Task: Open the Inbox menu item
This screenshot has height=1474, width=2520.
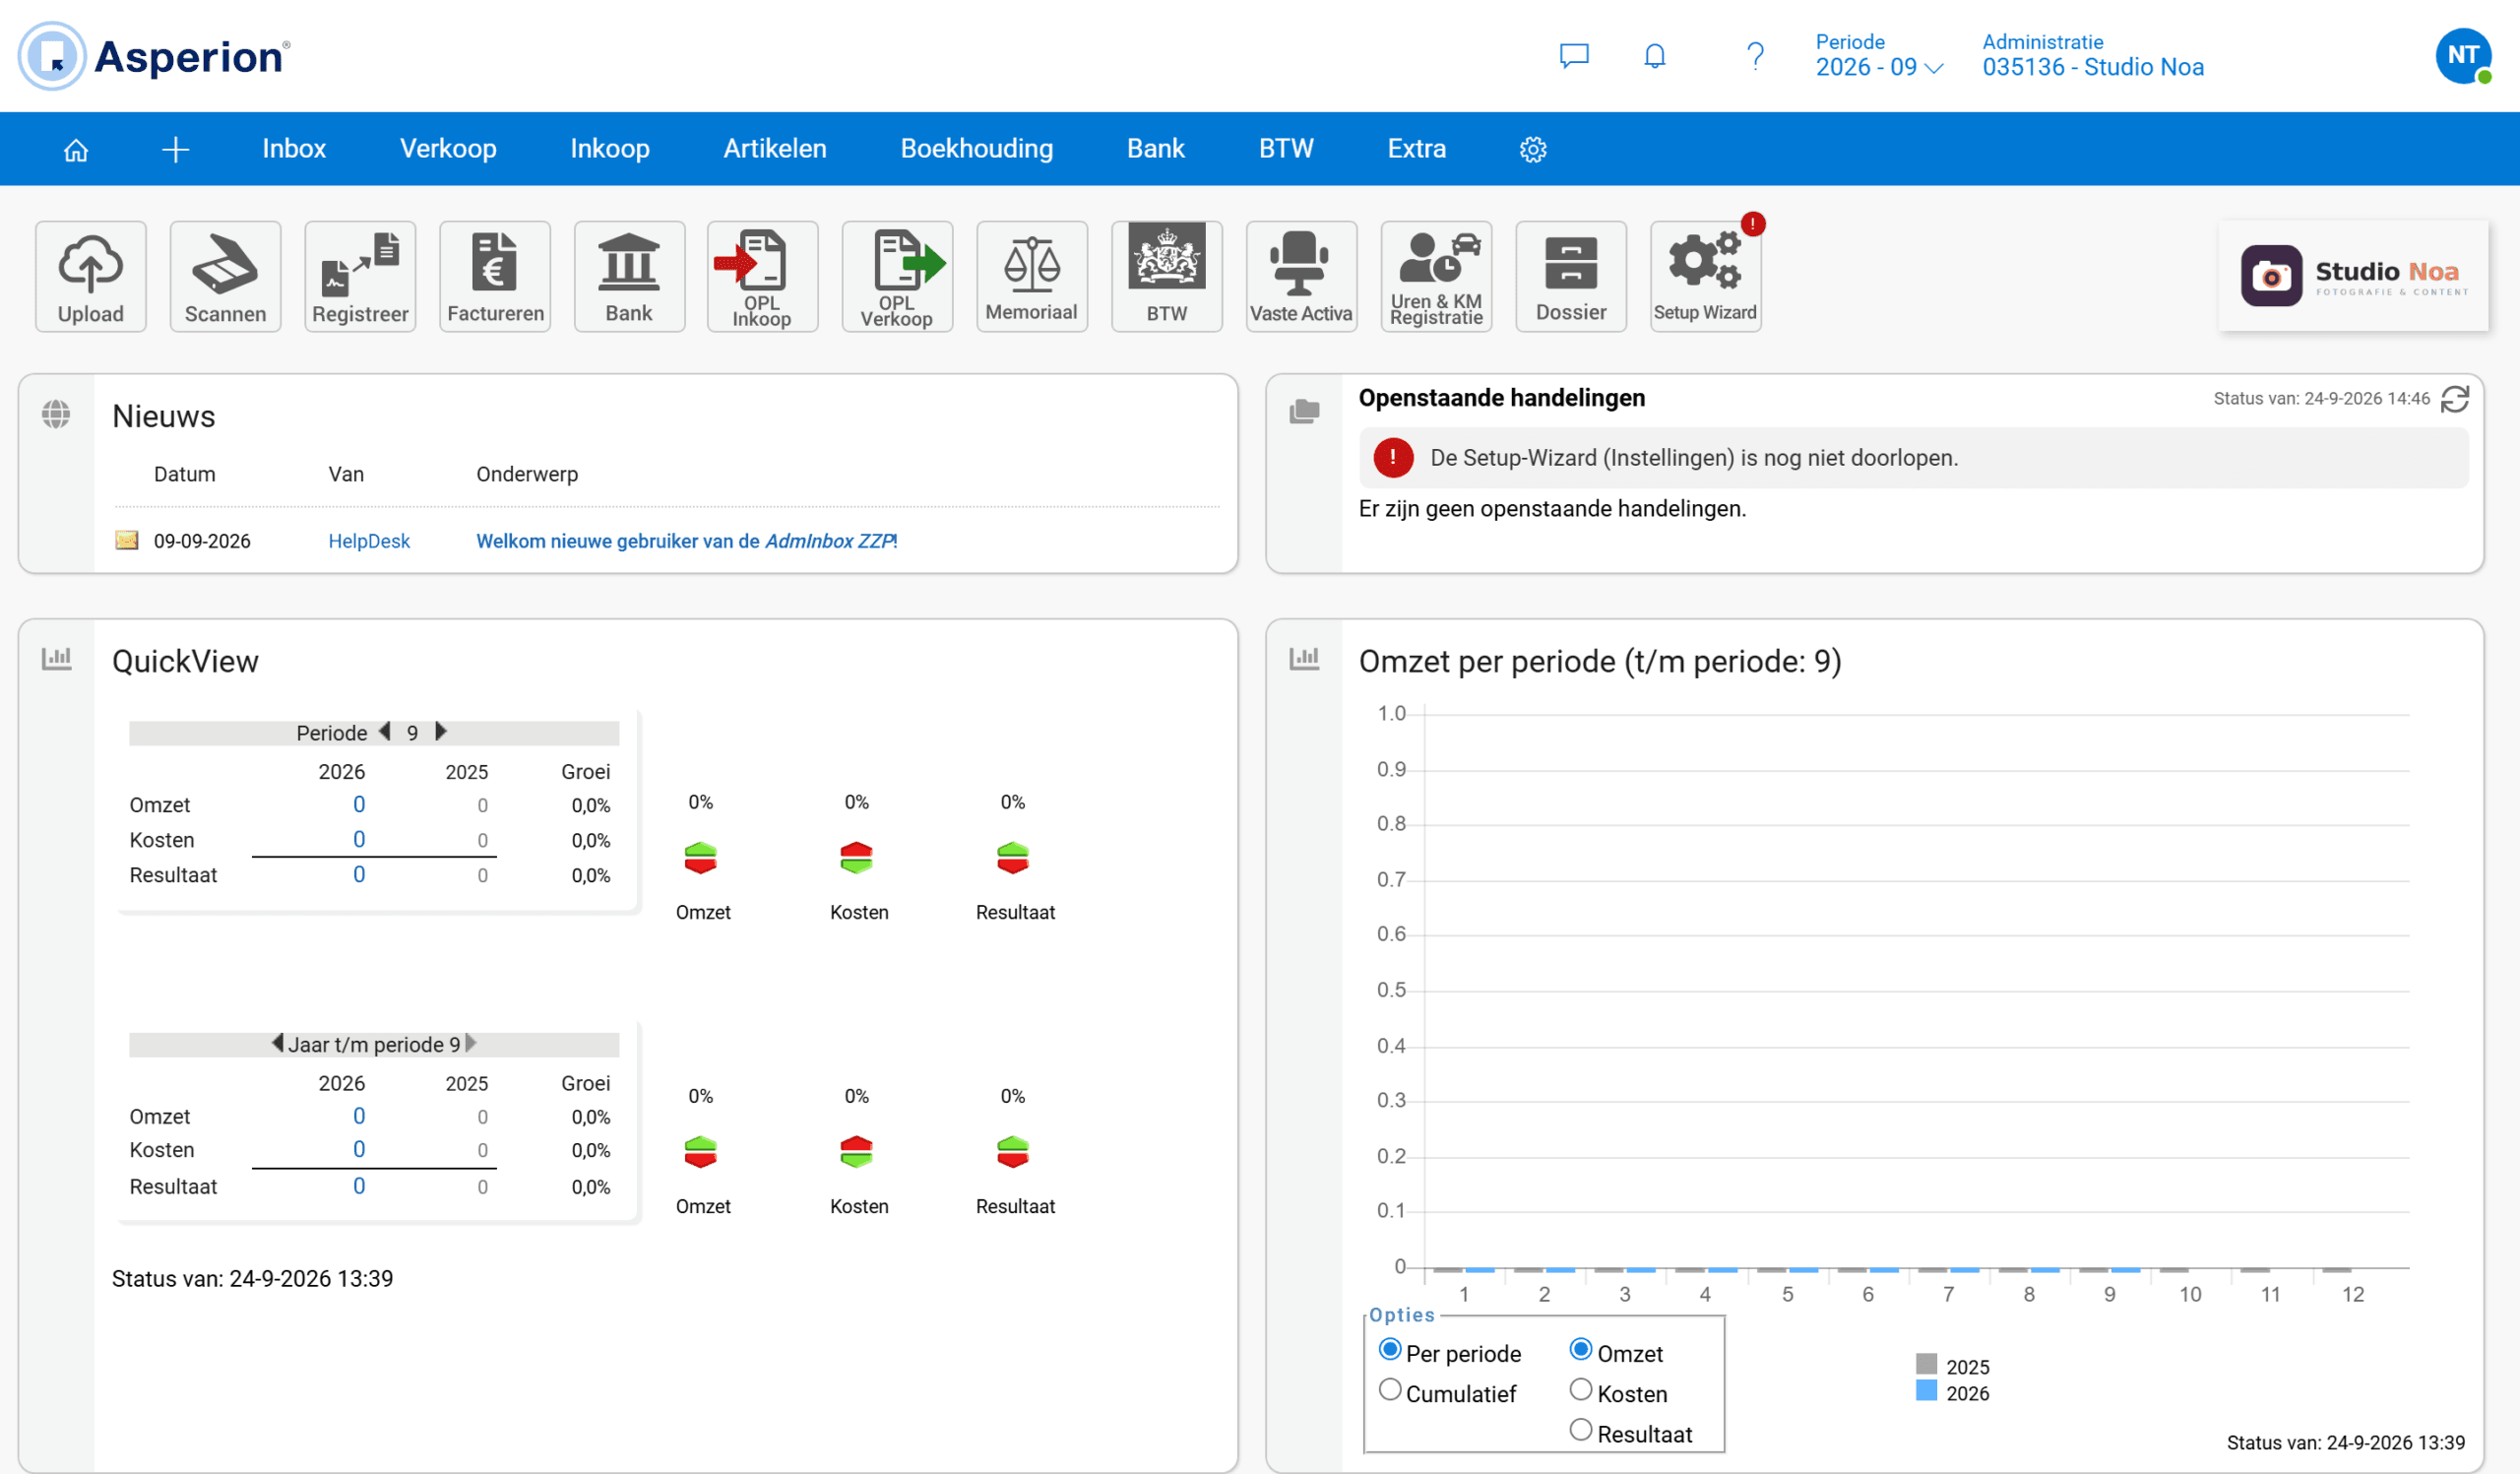Action: click(294, 149)
